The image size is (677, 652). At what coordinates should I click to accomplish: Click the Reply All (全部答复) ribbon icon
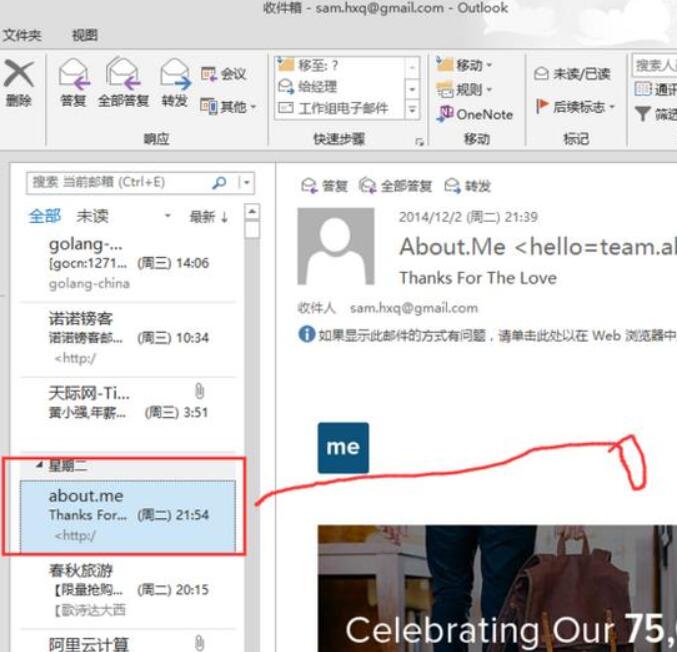[123, 73]
